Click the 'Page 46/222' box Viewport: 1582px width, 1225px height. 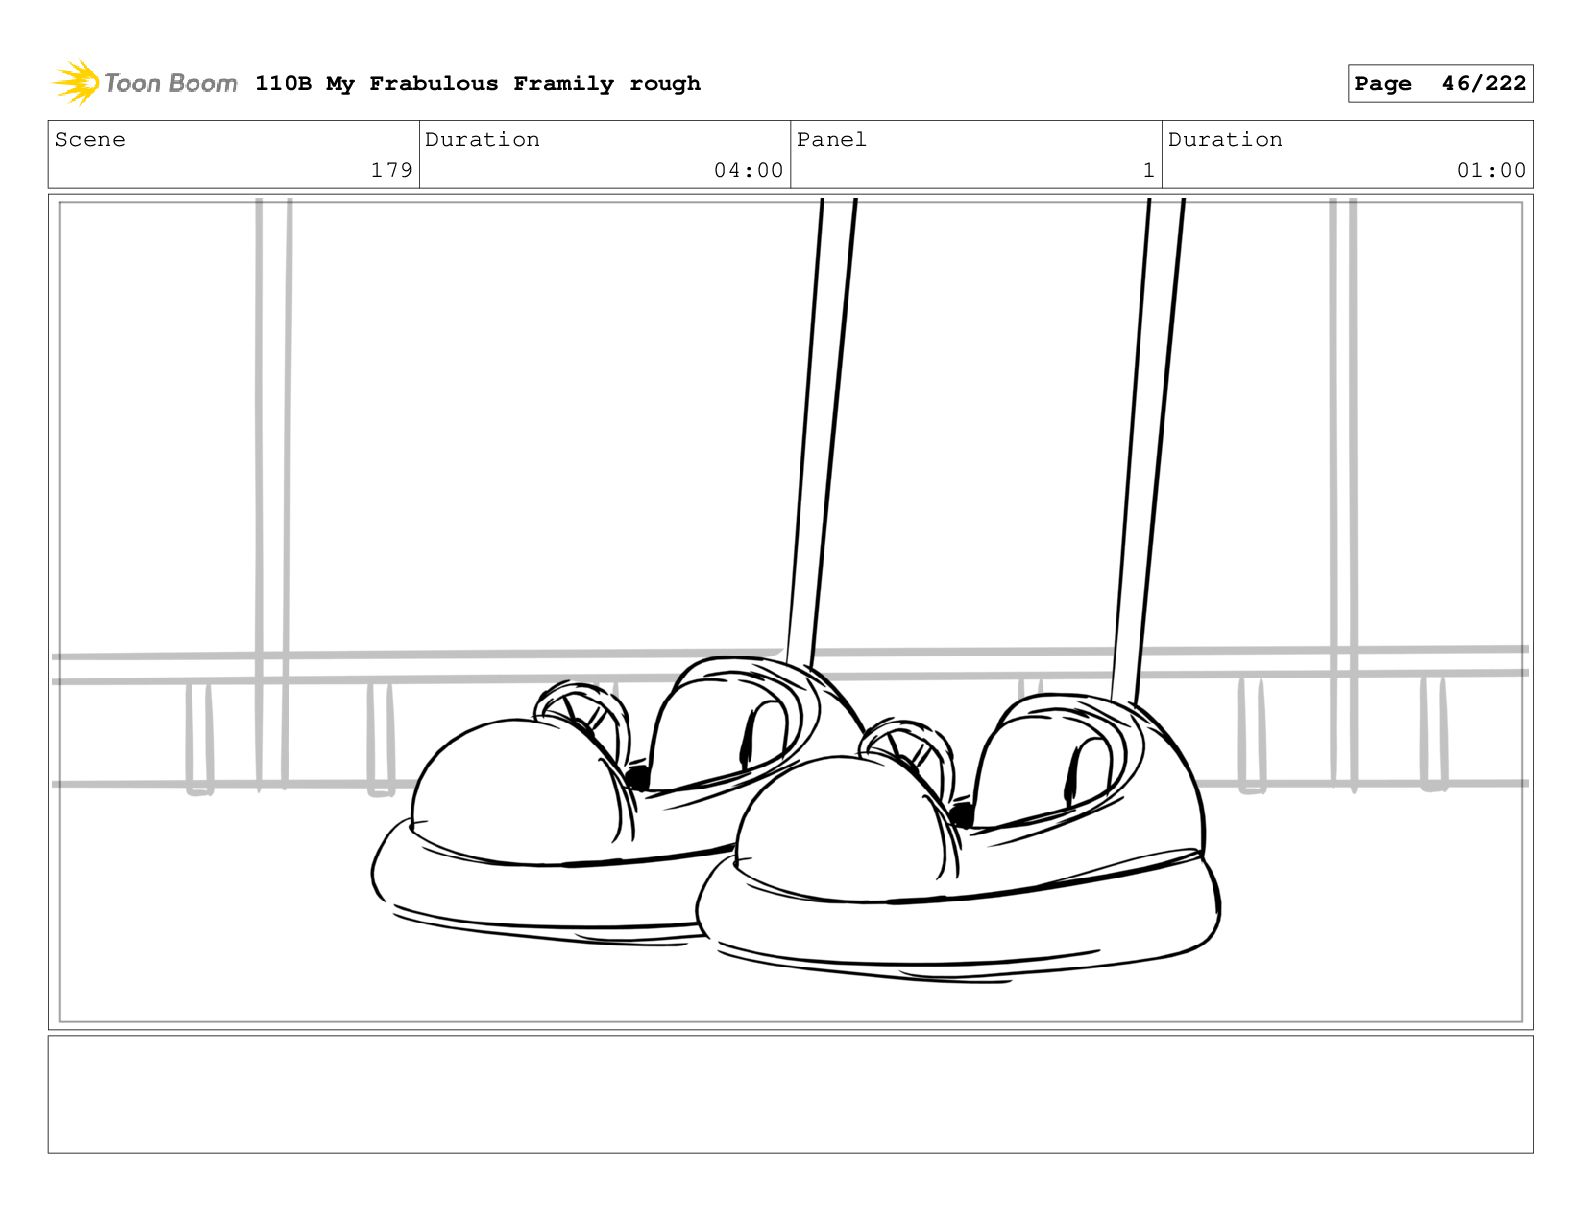1440,84
